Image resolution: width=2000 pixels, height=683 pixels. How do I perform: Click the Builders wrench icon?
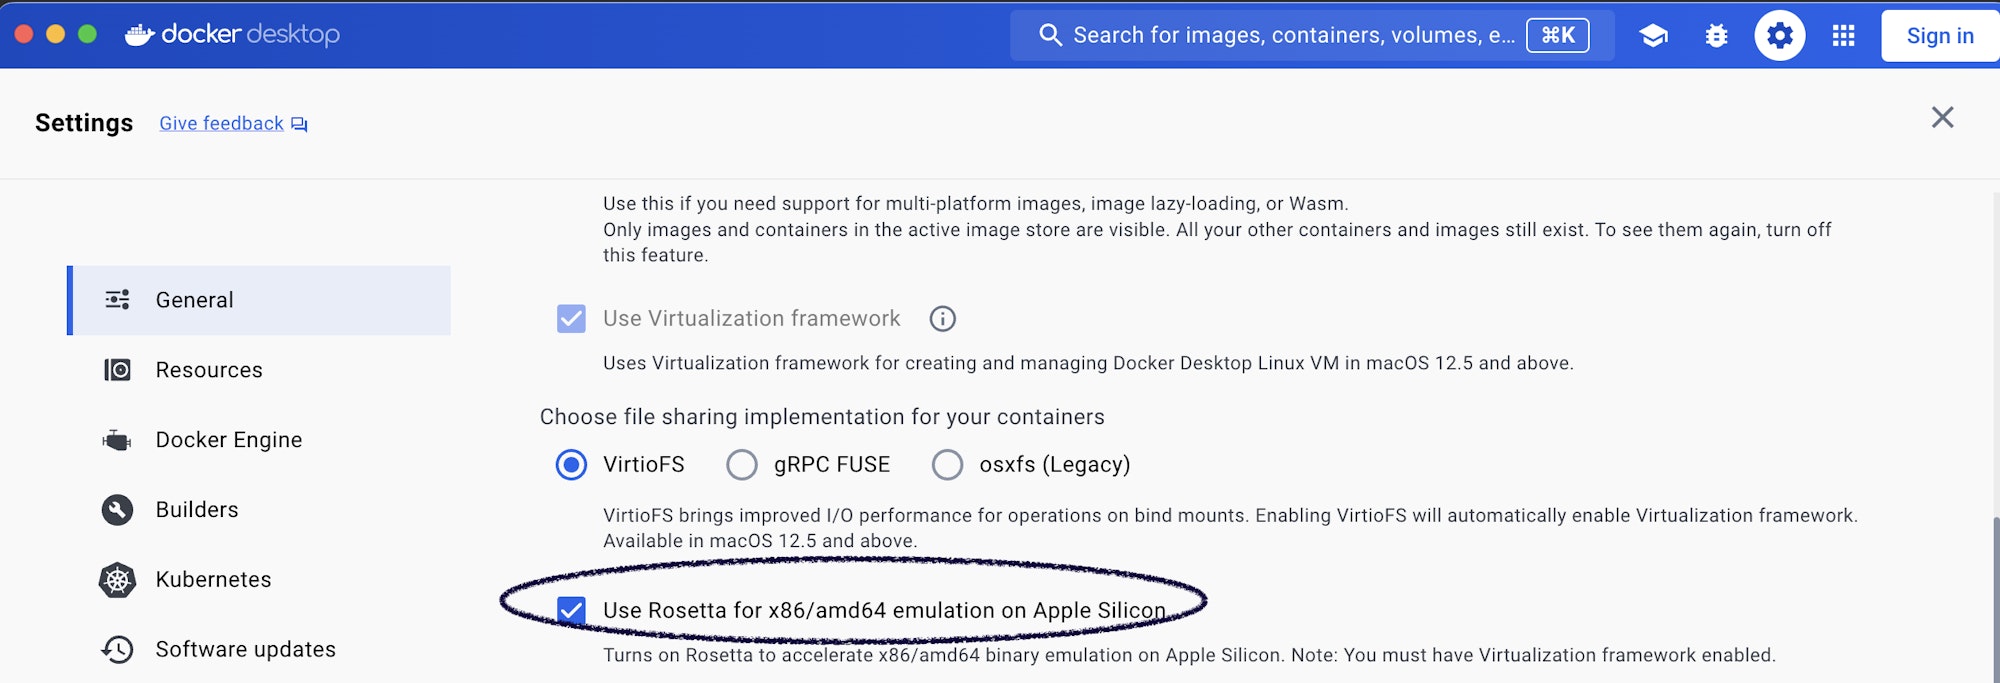(117, 510)
